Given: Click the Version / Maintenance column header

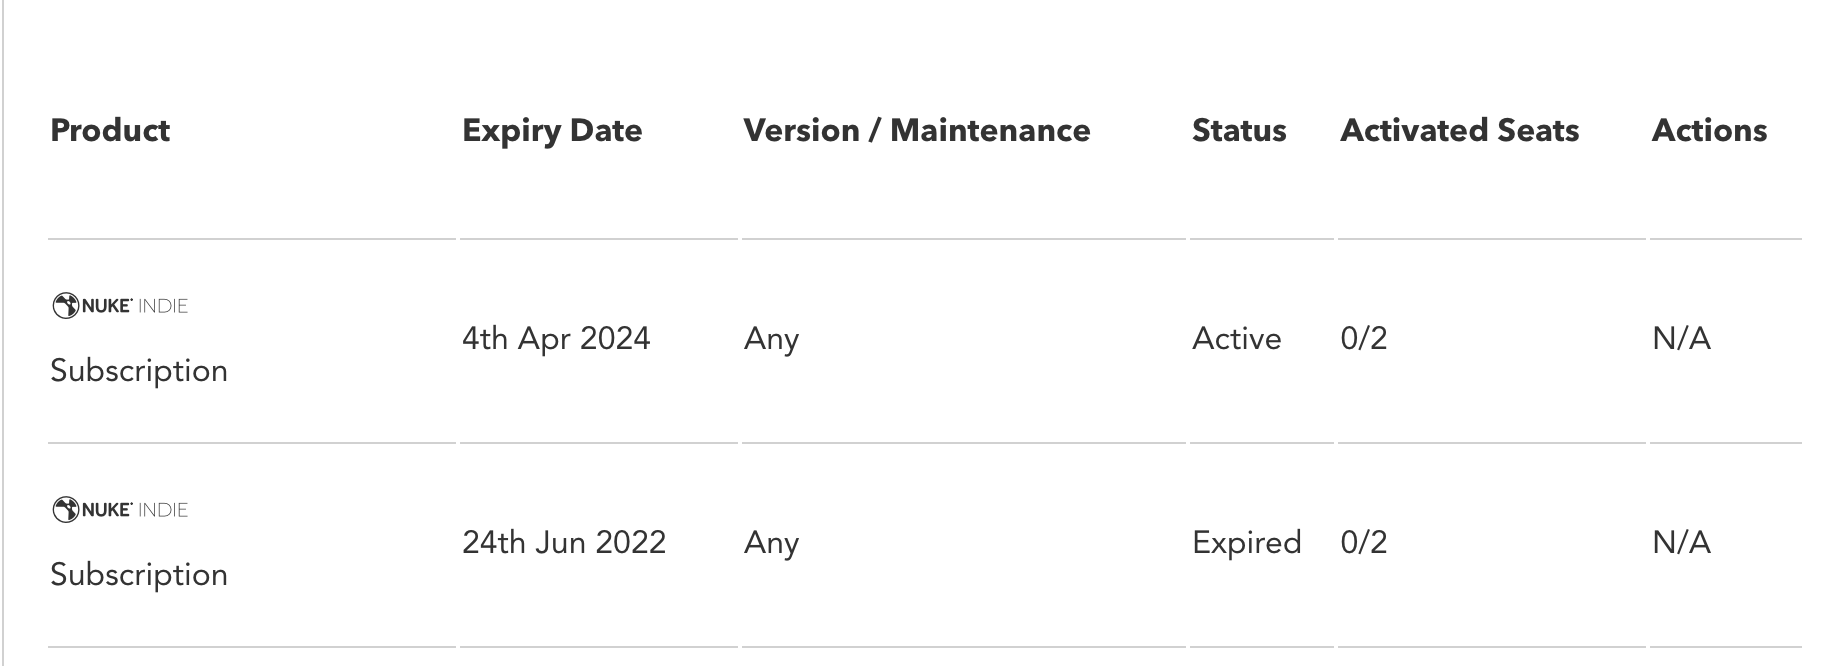Looking at the screenshot, I should 917,130.
